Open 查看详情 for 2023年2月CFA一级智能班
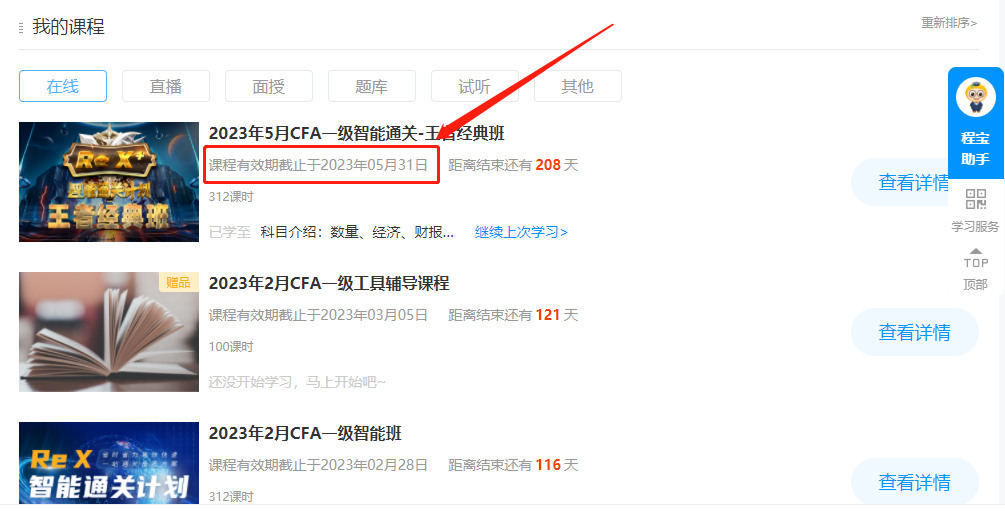Image resolution: width=1005 pixels, height=511 pixels. click(913, 483)
